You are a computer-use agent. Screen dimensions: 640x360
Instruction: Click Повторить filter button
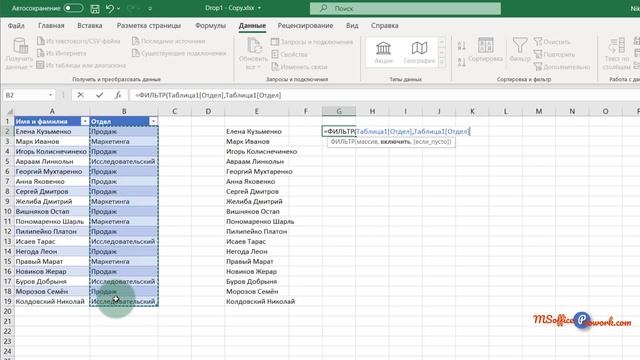coord(554,54)
